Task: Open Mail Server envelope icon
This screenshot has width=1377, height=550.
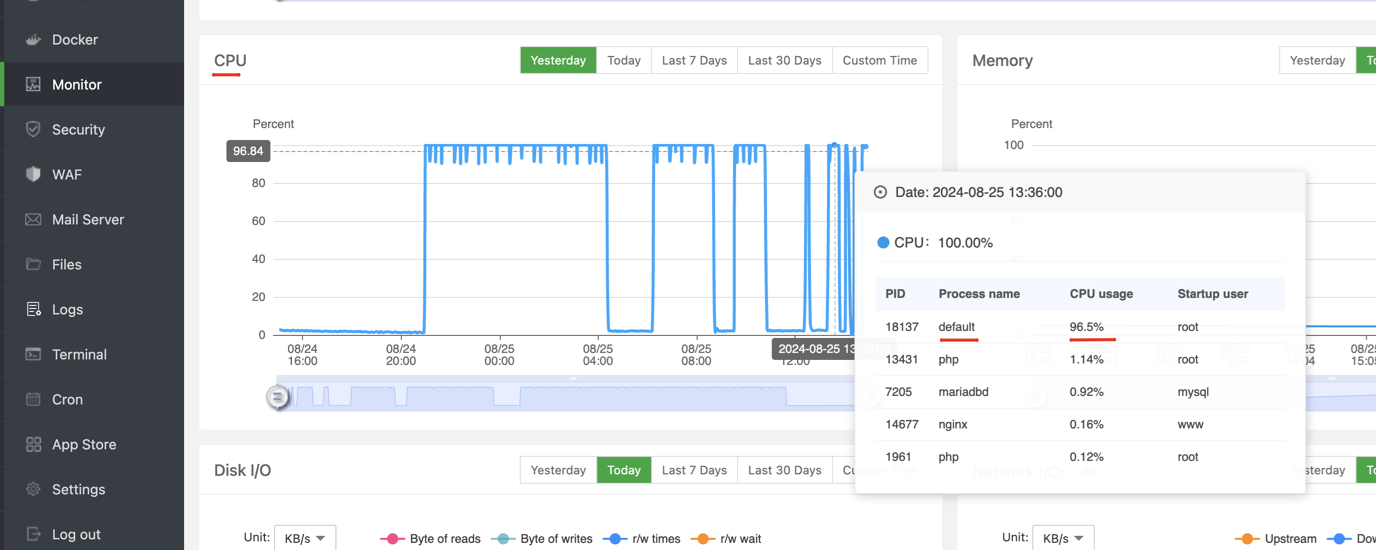Action: 33,220
